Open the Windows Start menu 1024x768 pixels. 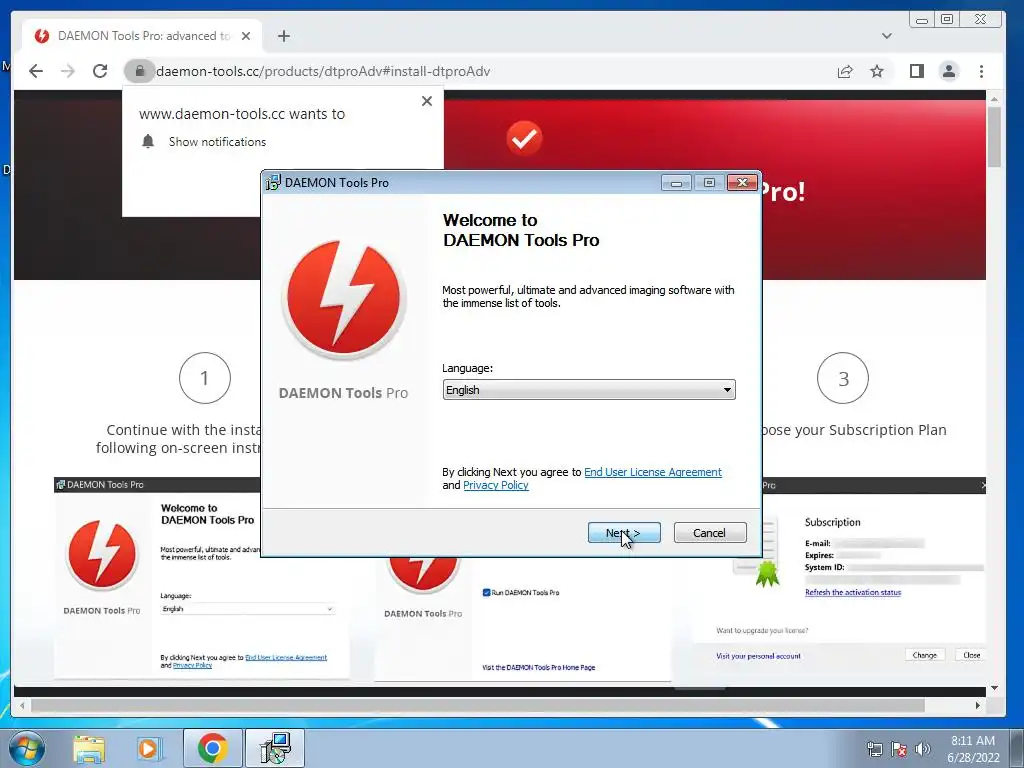click(x=27, y=748)
